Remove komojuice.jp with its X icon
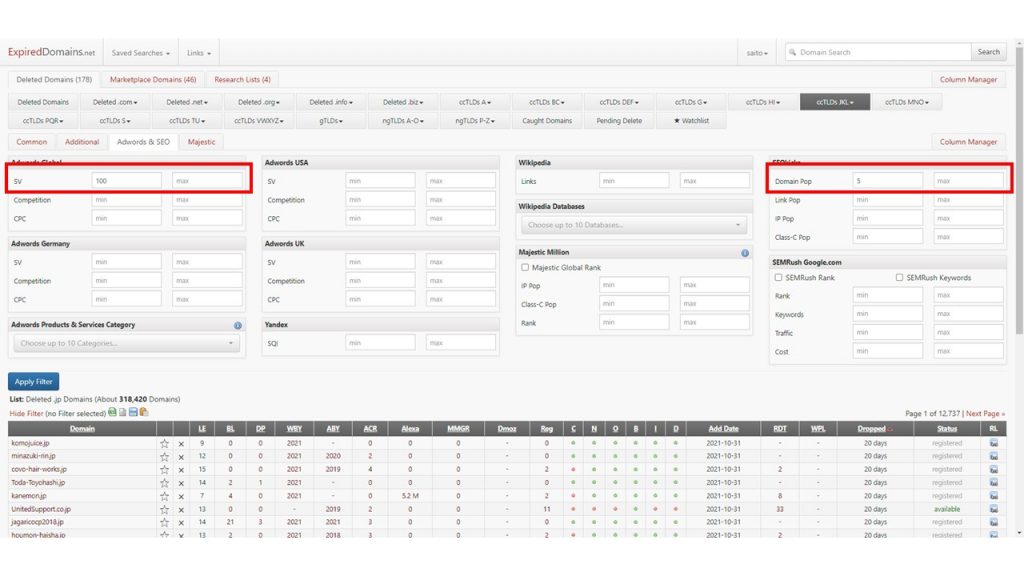The width and height of the screenshot is (1024, 576). [182, 443]
